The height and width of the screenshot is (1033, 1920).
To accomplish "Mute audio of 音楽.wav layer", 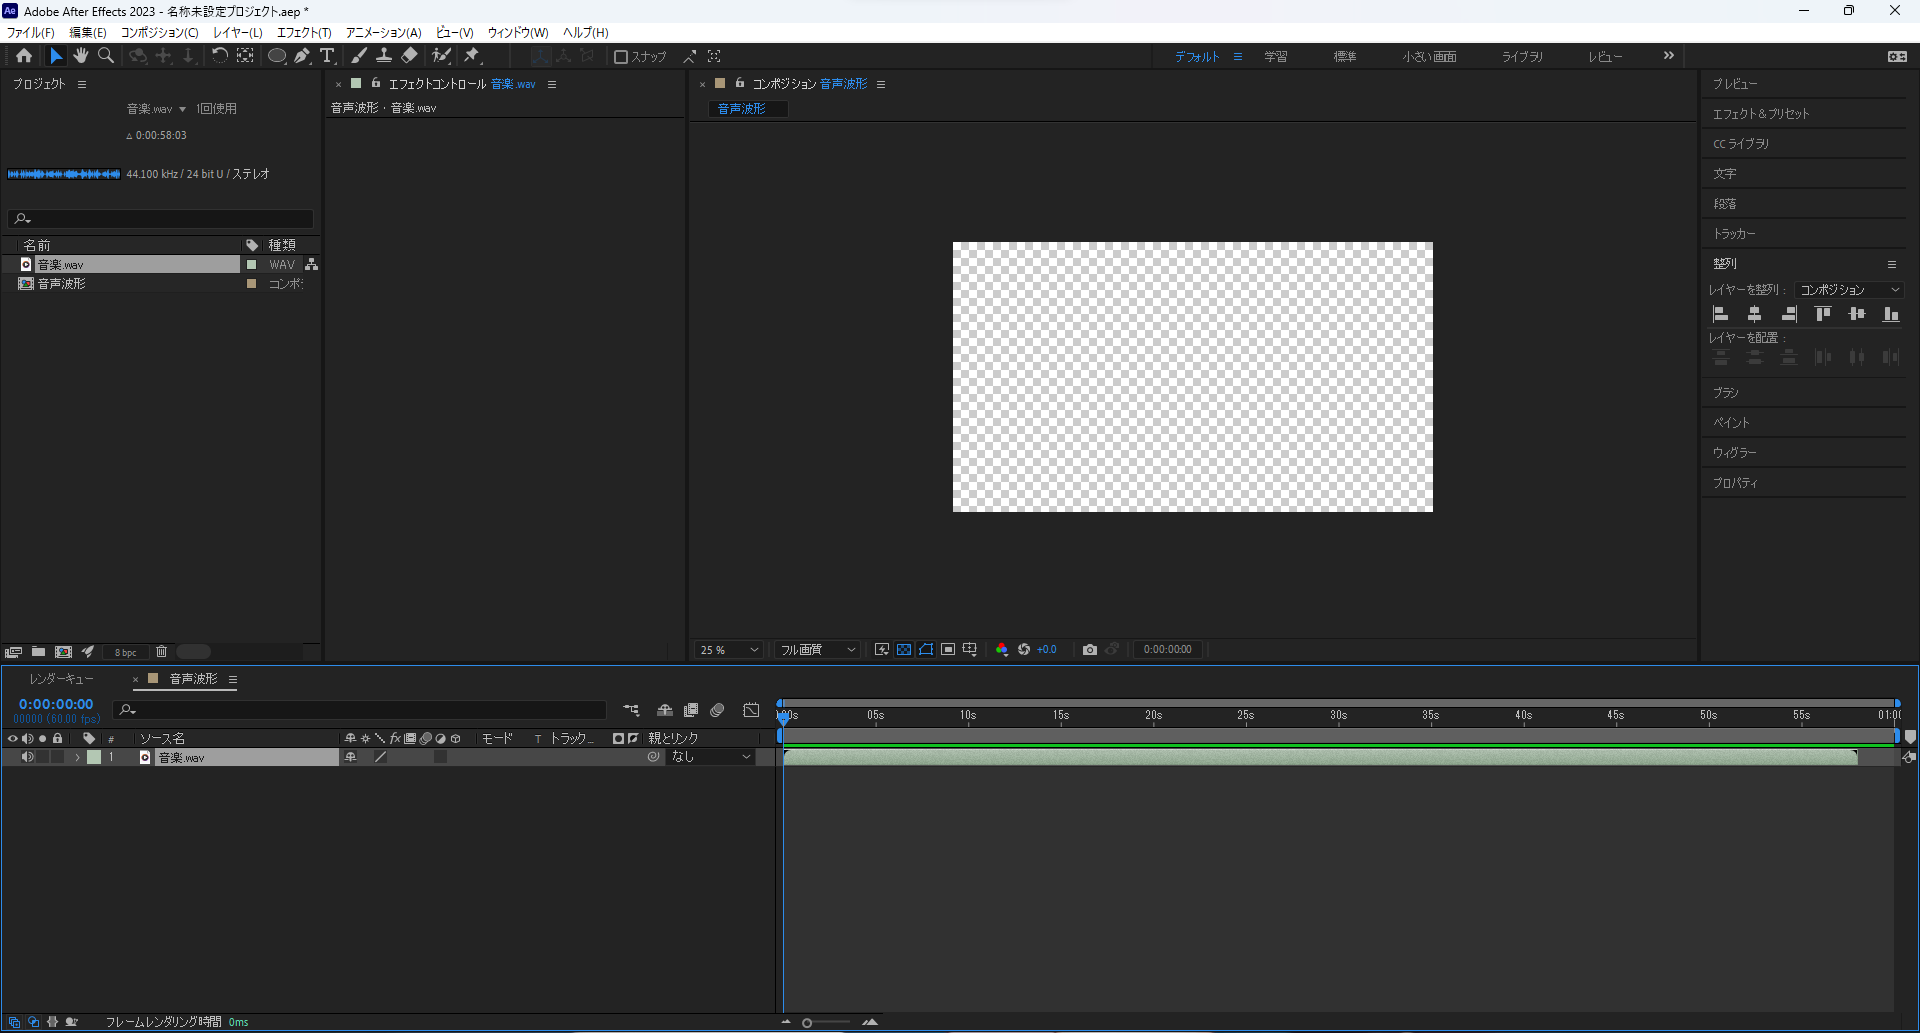I will (27, 757).
